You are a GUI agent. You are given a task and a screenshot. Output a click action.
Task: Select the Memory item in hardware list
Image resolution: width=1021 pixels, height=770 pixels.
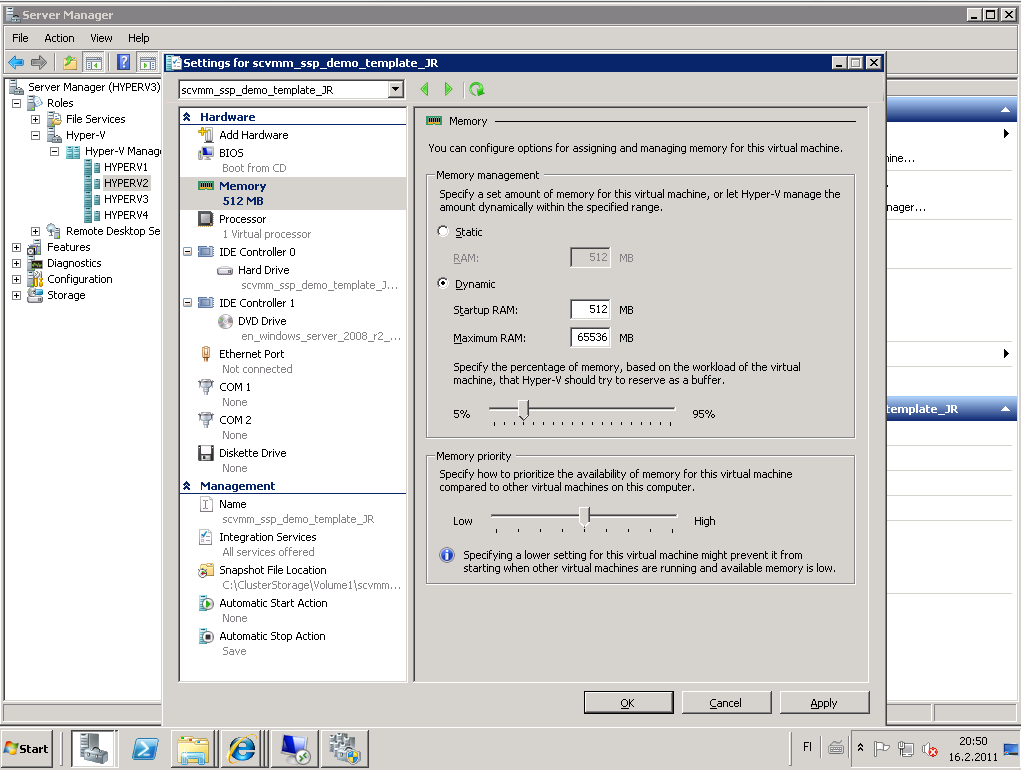click(293, 193)
